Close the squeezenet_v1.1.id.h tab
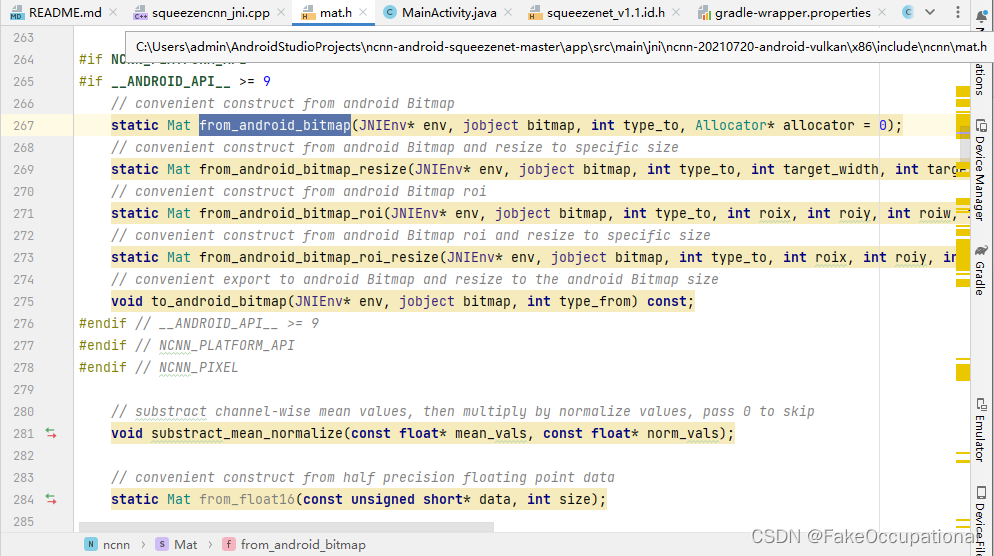Screen dimensions: 994x556 (x=676, y=12)
